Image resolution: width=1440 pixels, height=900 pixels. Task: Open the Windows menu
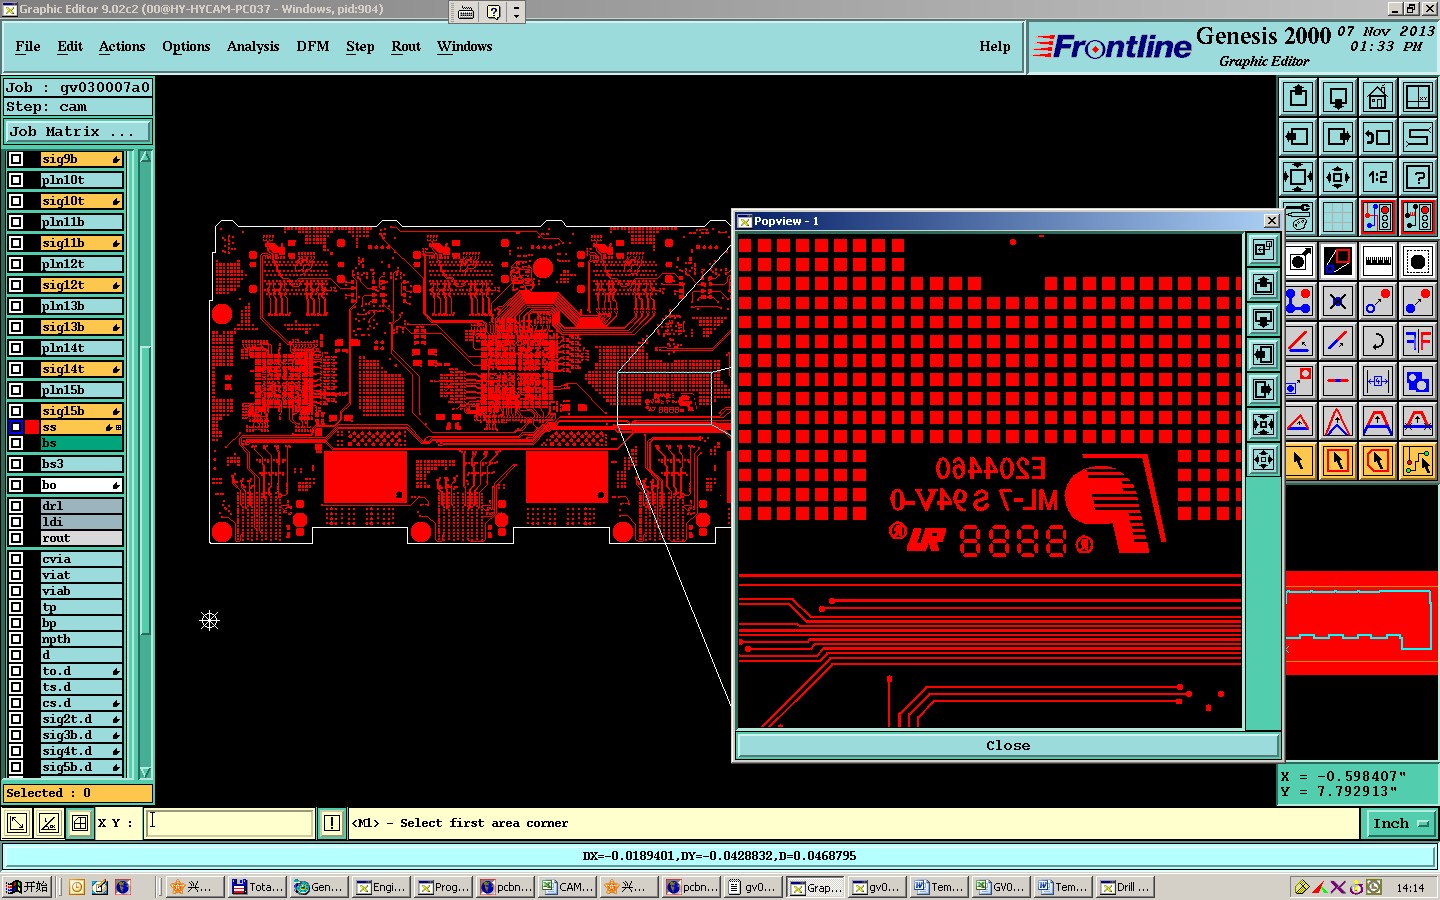point(465,46)
